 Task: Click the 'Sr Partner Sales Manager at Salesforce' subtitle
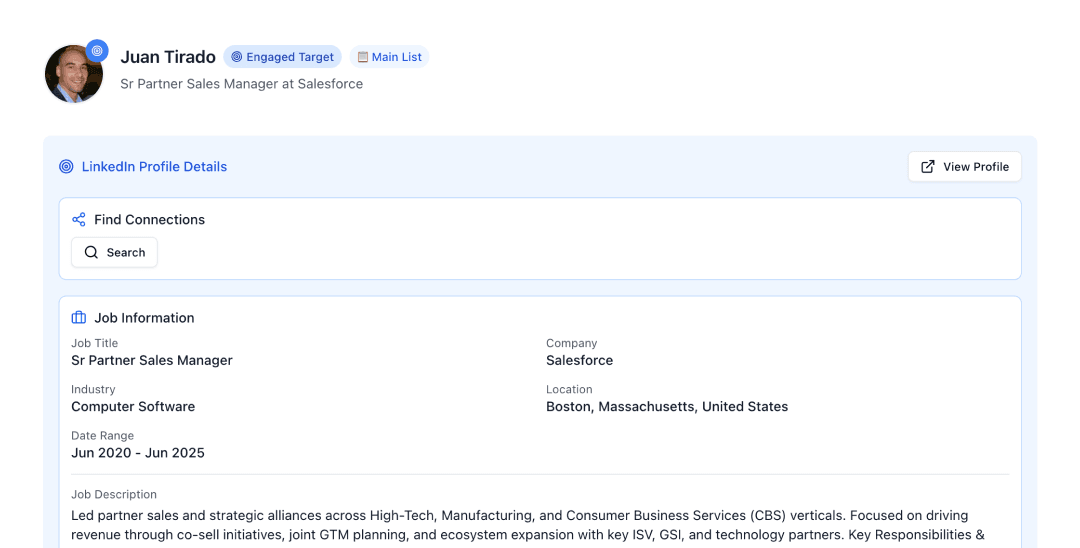click(x=241, y=84)
